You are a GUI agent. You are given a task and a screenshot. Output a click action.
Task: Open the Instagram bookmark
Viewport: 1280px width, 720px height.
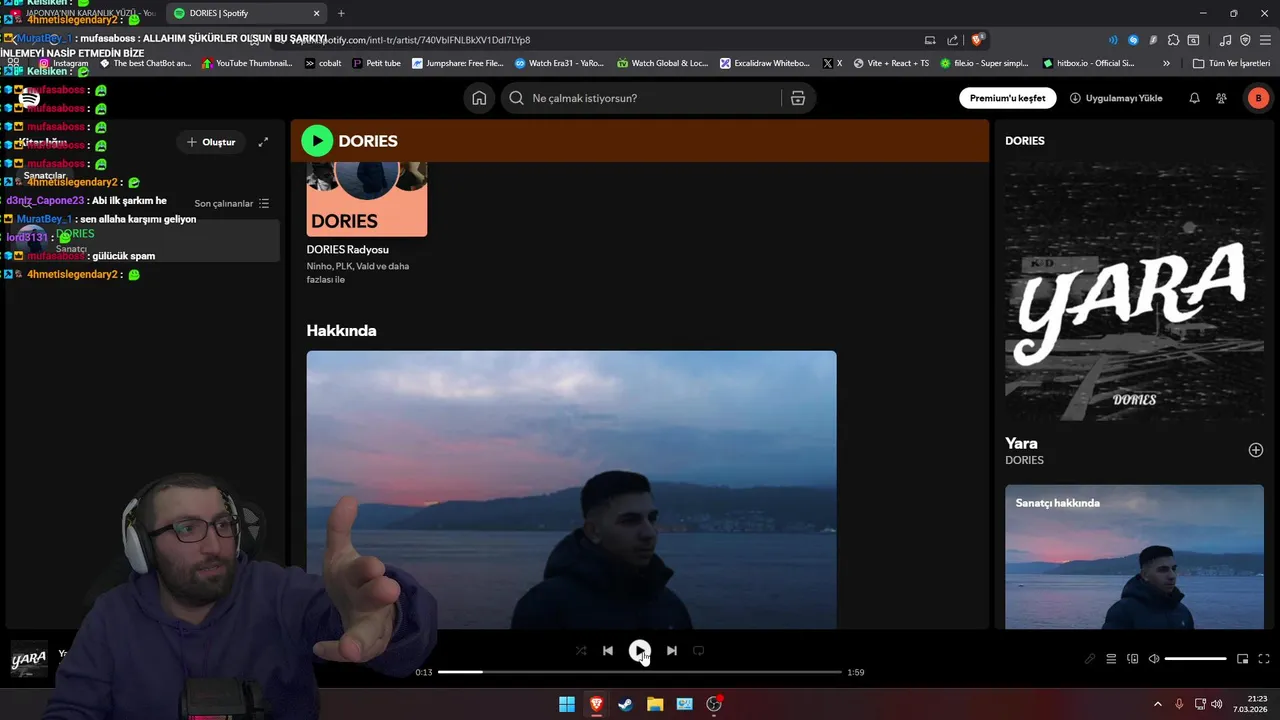point(63,63)
